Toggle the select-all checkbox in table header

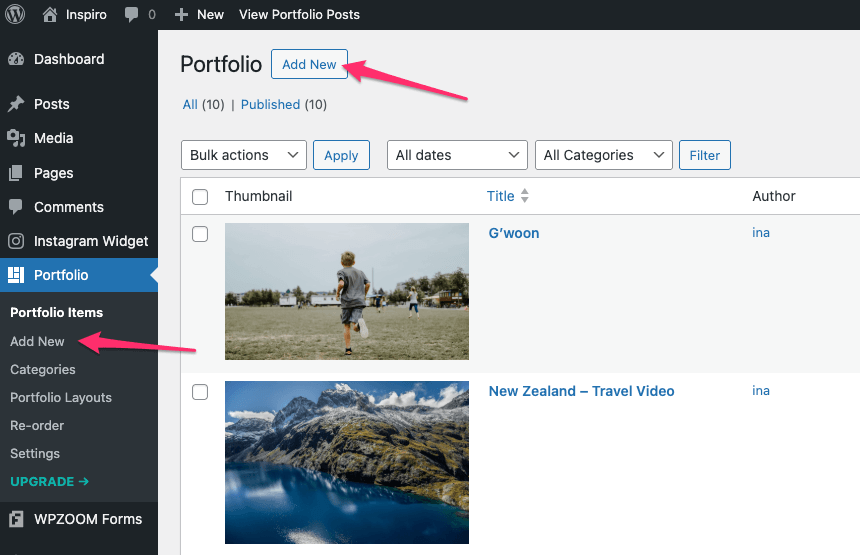[200, 197]
